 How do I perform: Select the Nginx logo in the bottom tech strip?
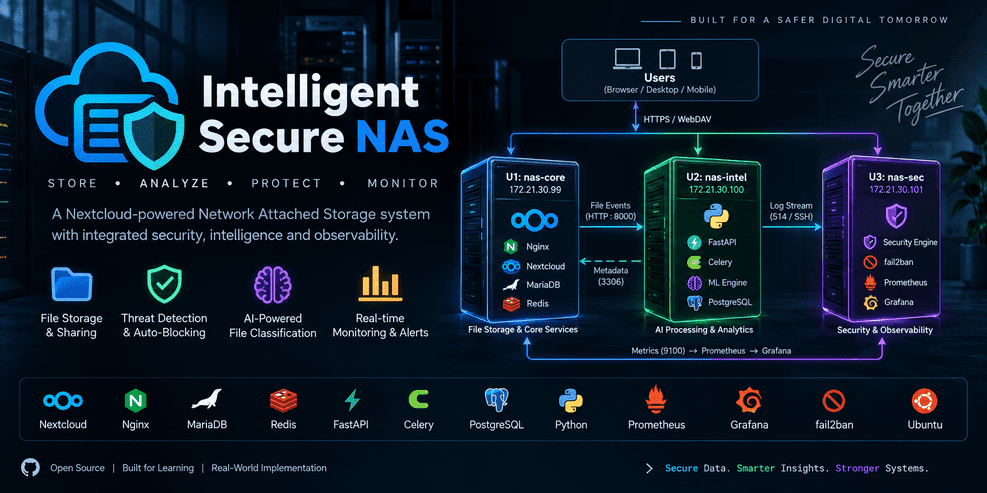135,400
